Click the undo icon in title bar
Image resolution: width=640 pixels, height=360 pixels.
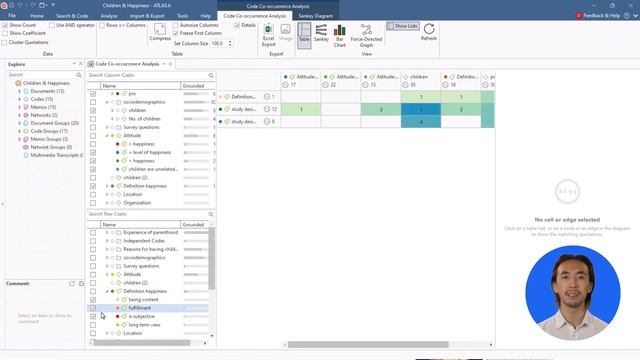19,5
